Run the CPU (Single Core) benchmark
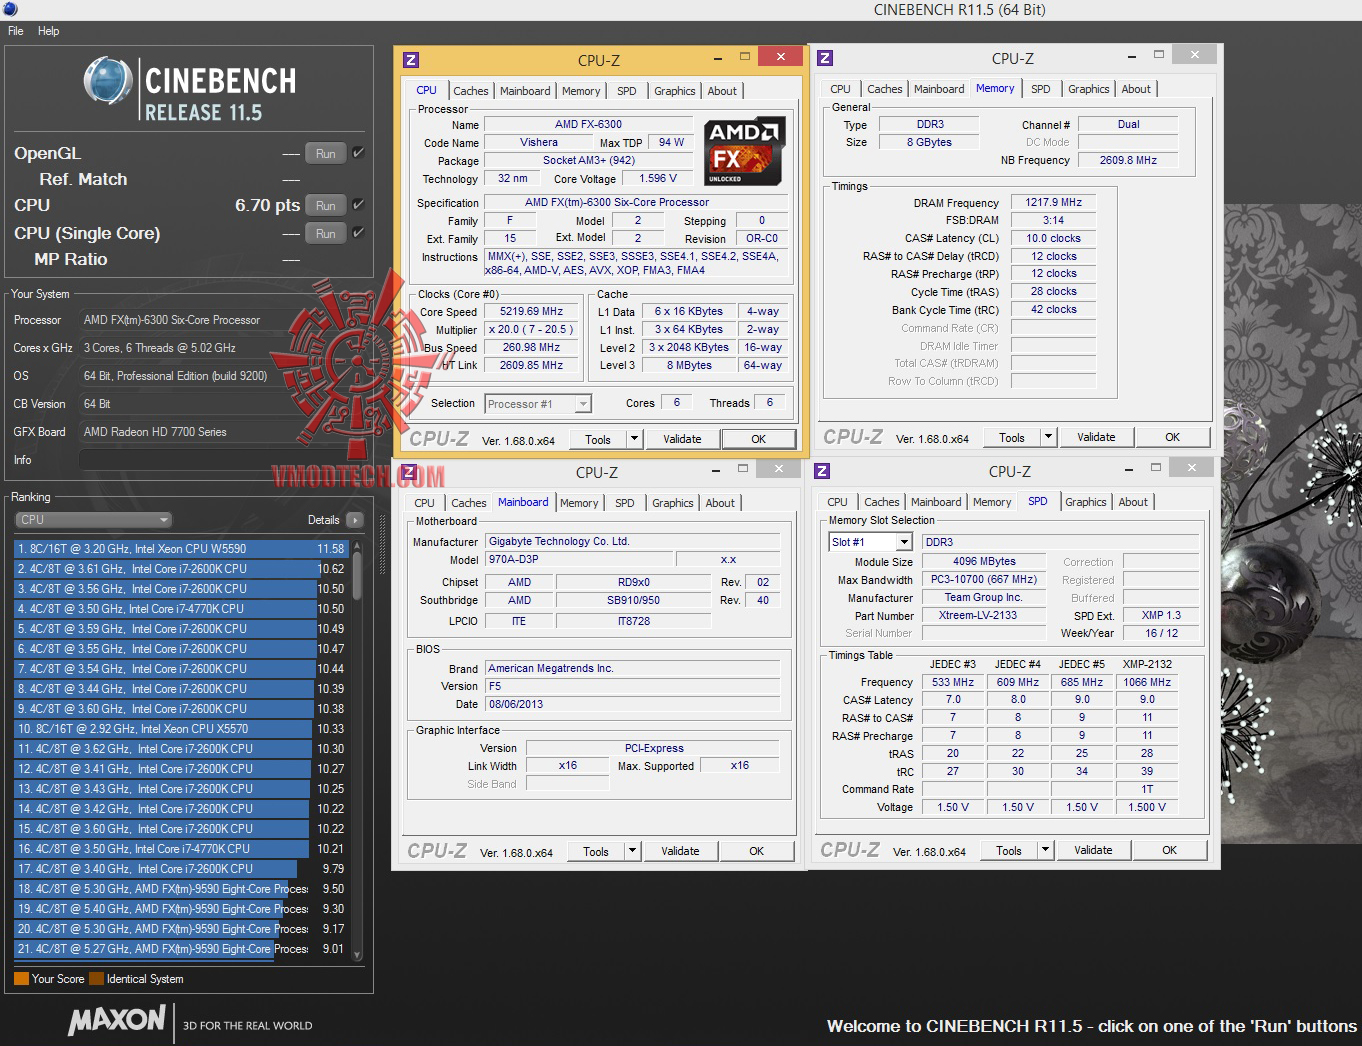Image resolution: width=1362 pixels, height=1046 pixels. pyautogui.click(x=326, y=233)
